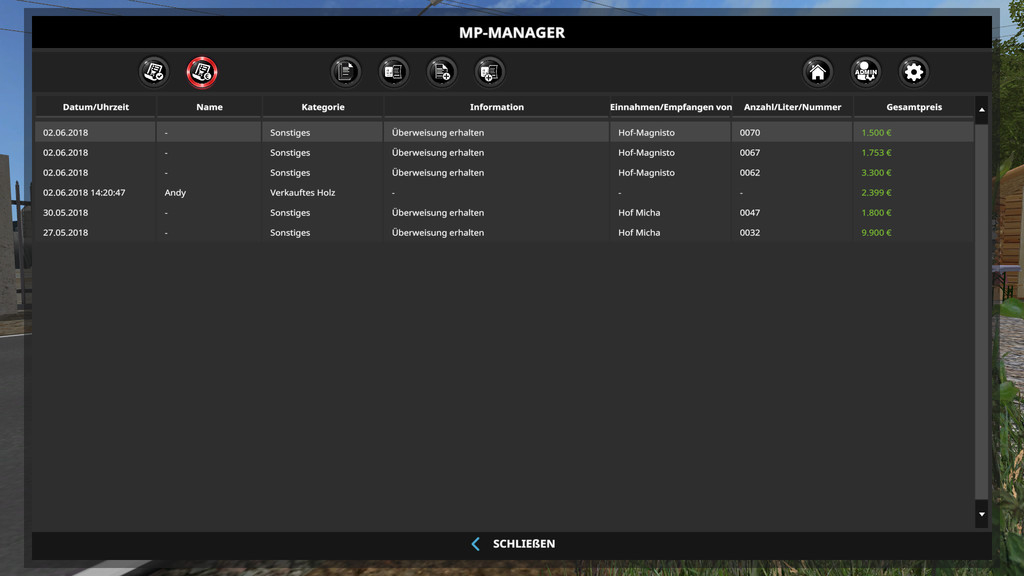The height and width of the screenshot is (576, 1024).
Task: Click the red-highlighted invoice euro icon
Action: point(202,72)
